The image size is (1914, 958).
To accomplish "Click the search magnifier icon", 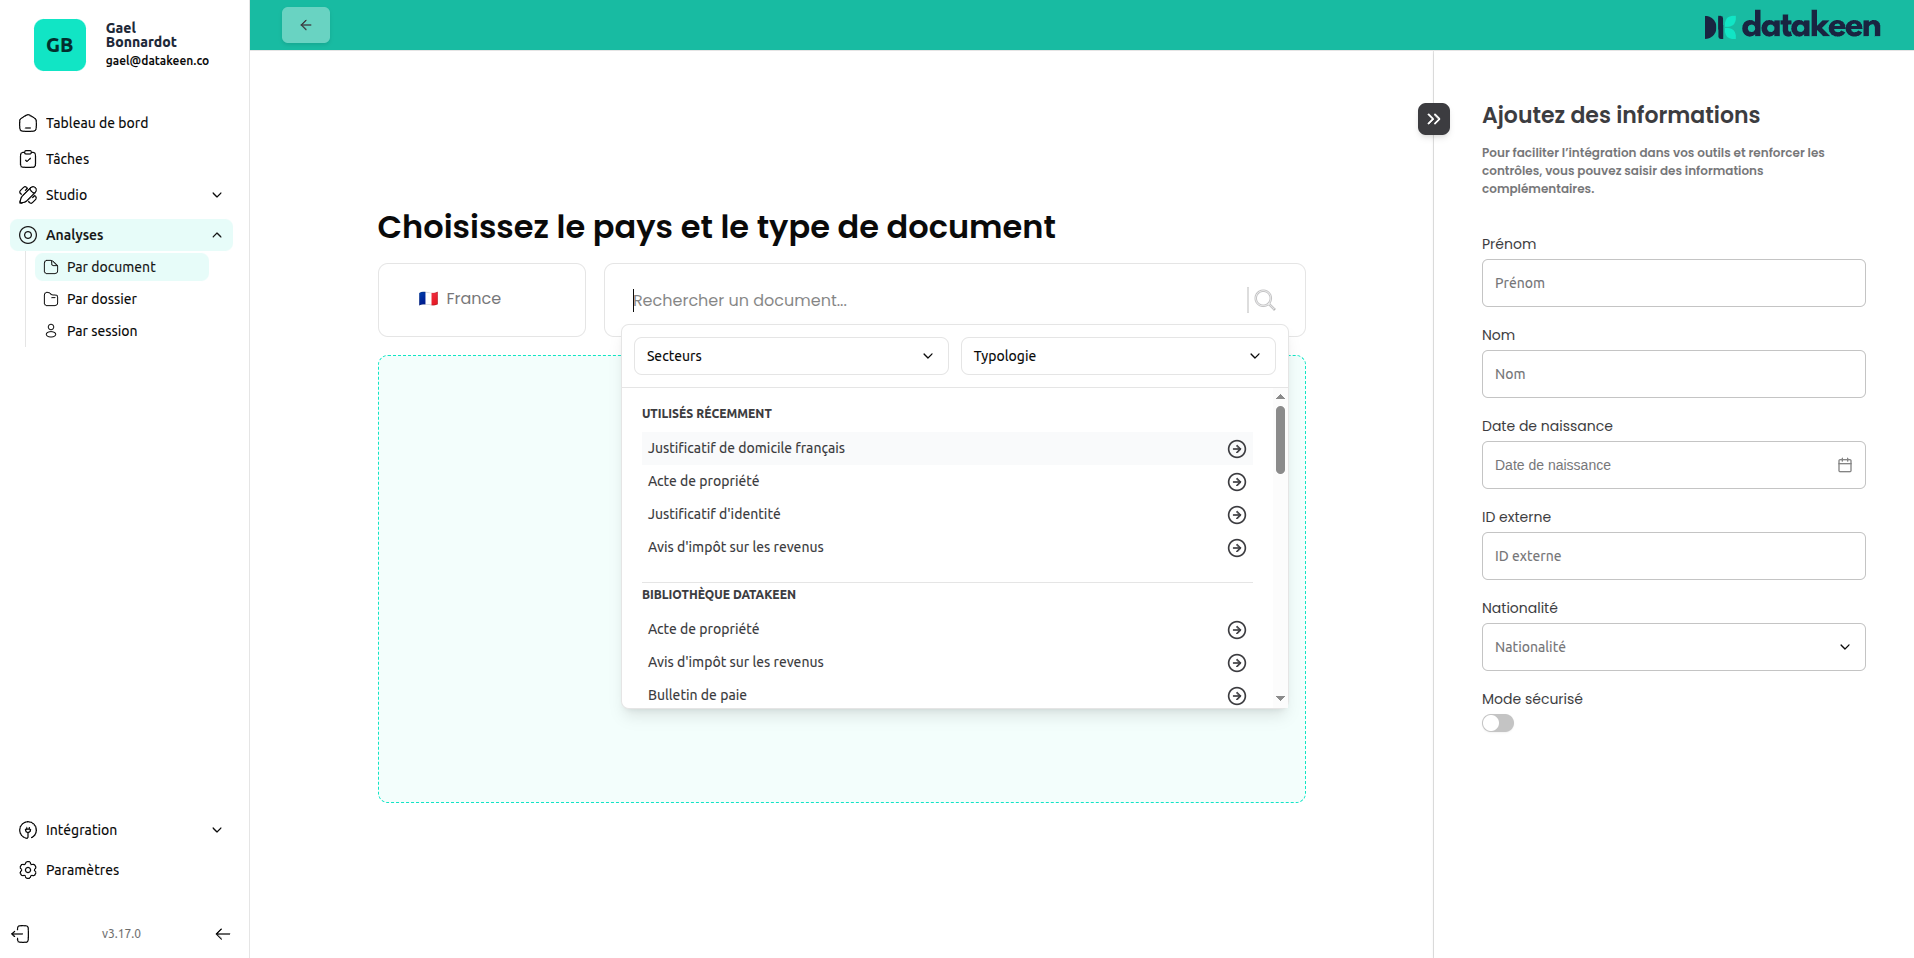I will [1264, 300].
